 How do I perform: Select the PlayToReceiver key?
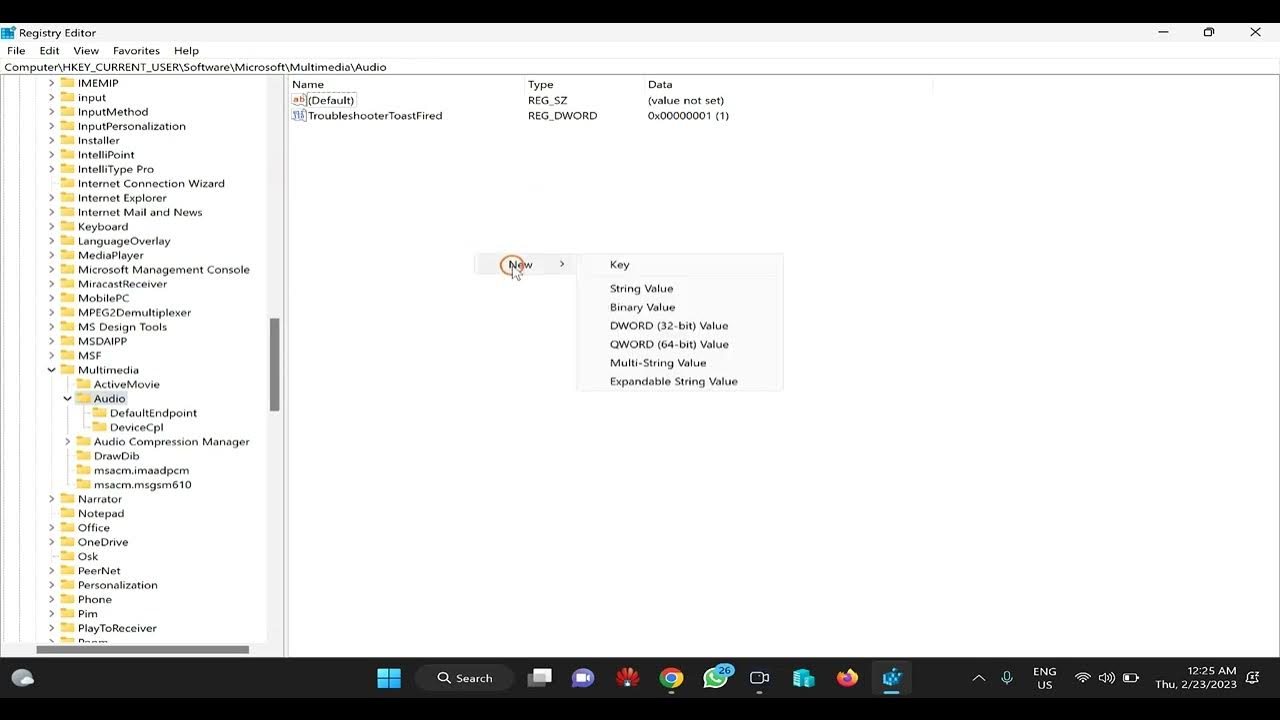click(x=117, y=628)
